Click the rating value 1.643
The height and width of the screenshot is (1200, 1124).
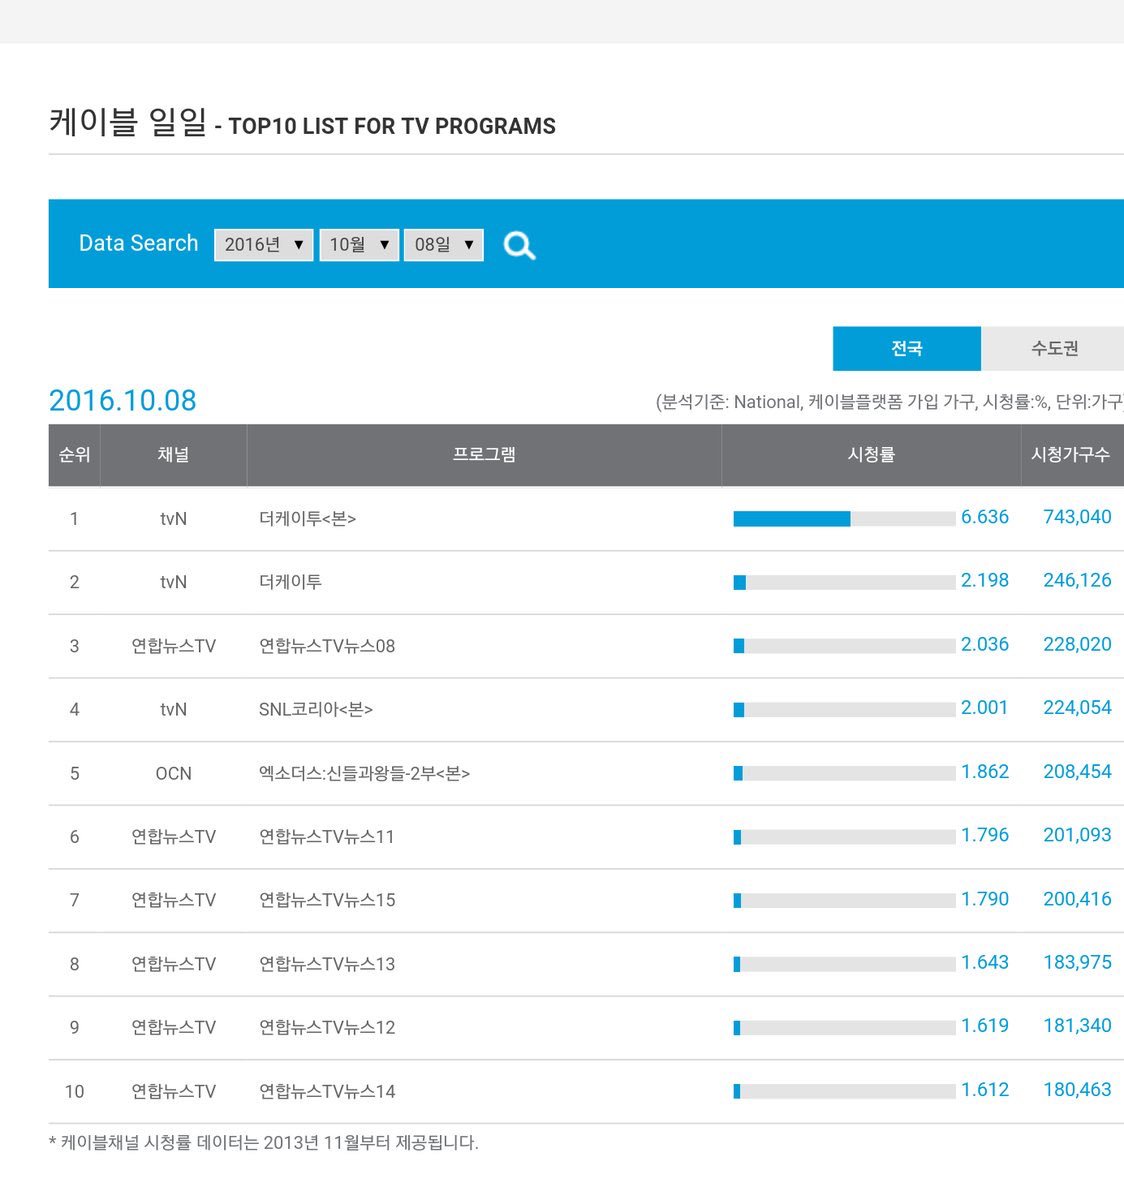[985, 962]
